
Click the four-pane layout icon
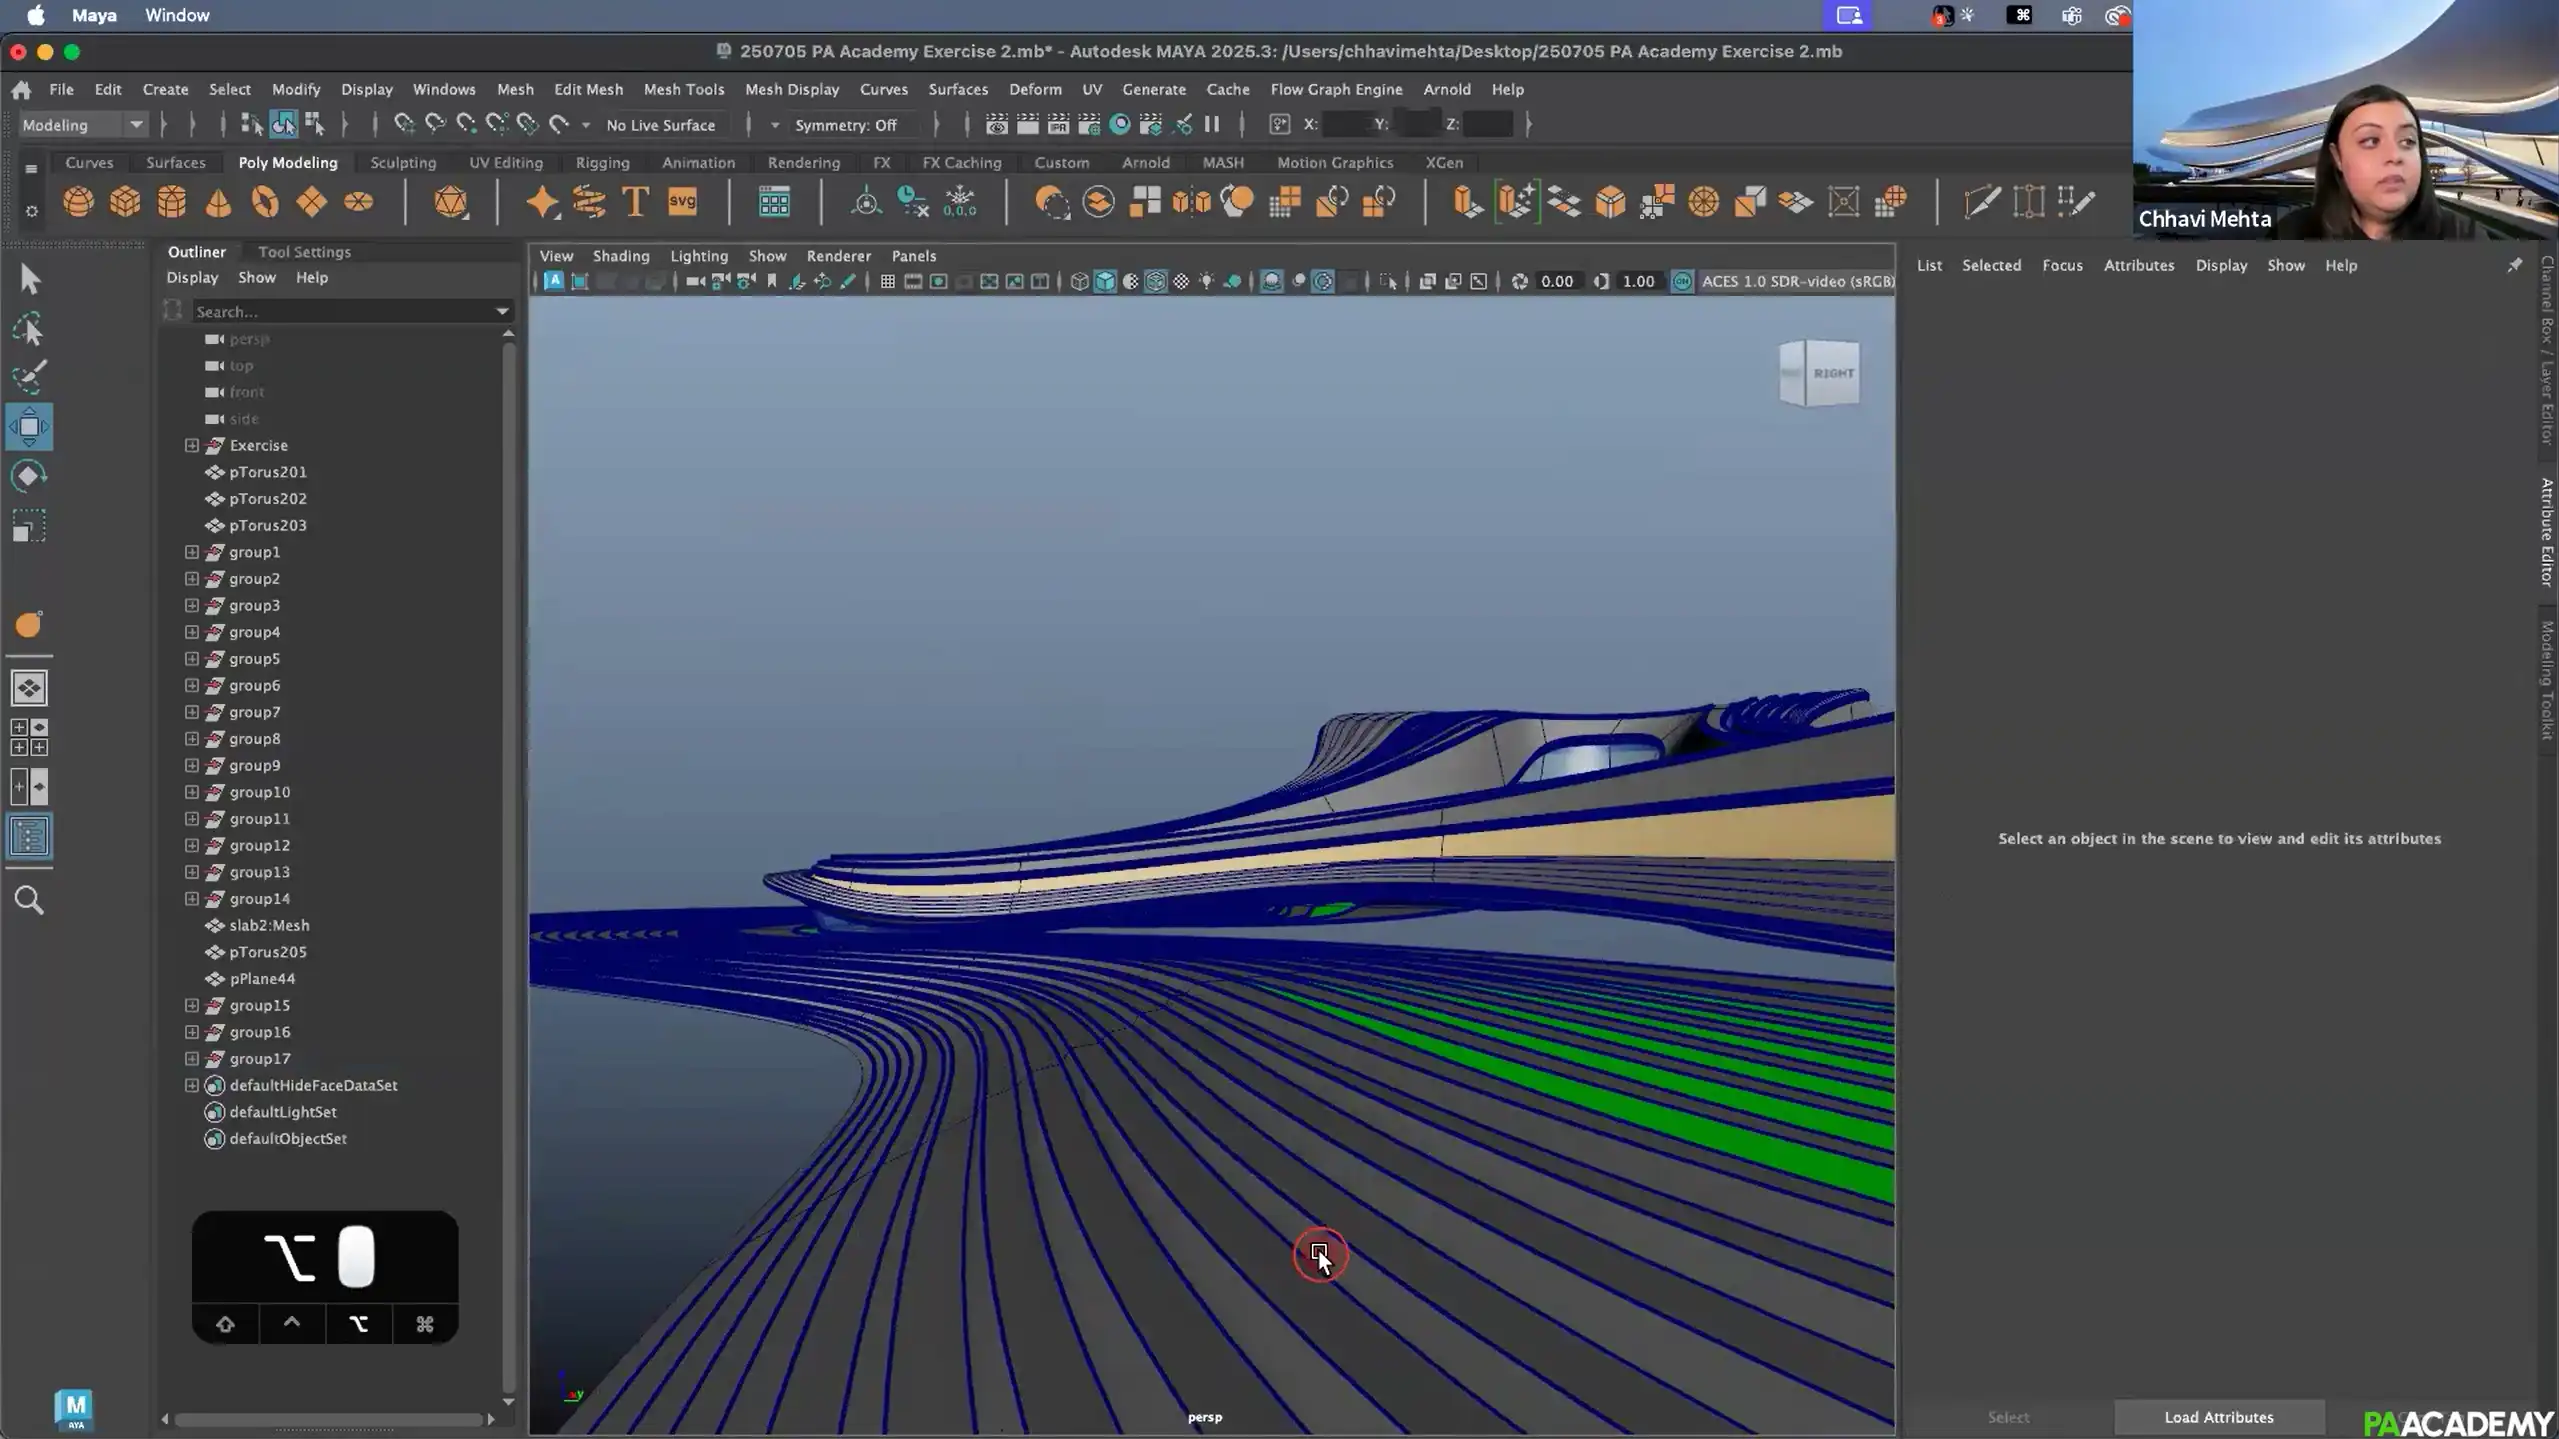coord(29,737)
